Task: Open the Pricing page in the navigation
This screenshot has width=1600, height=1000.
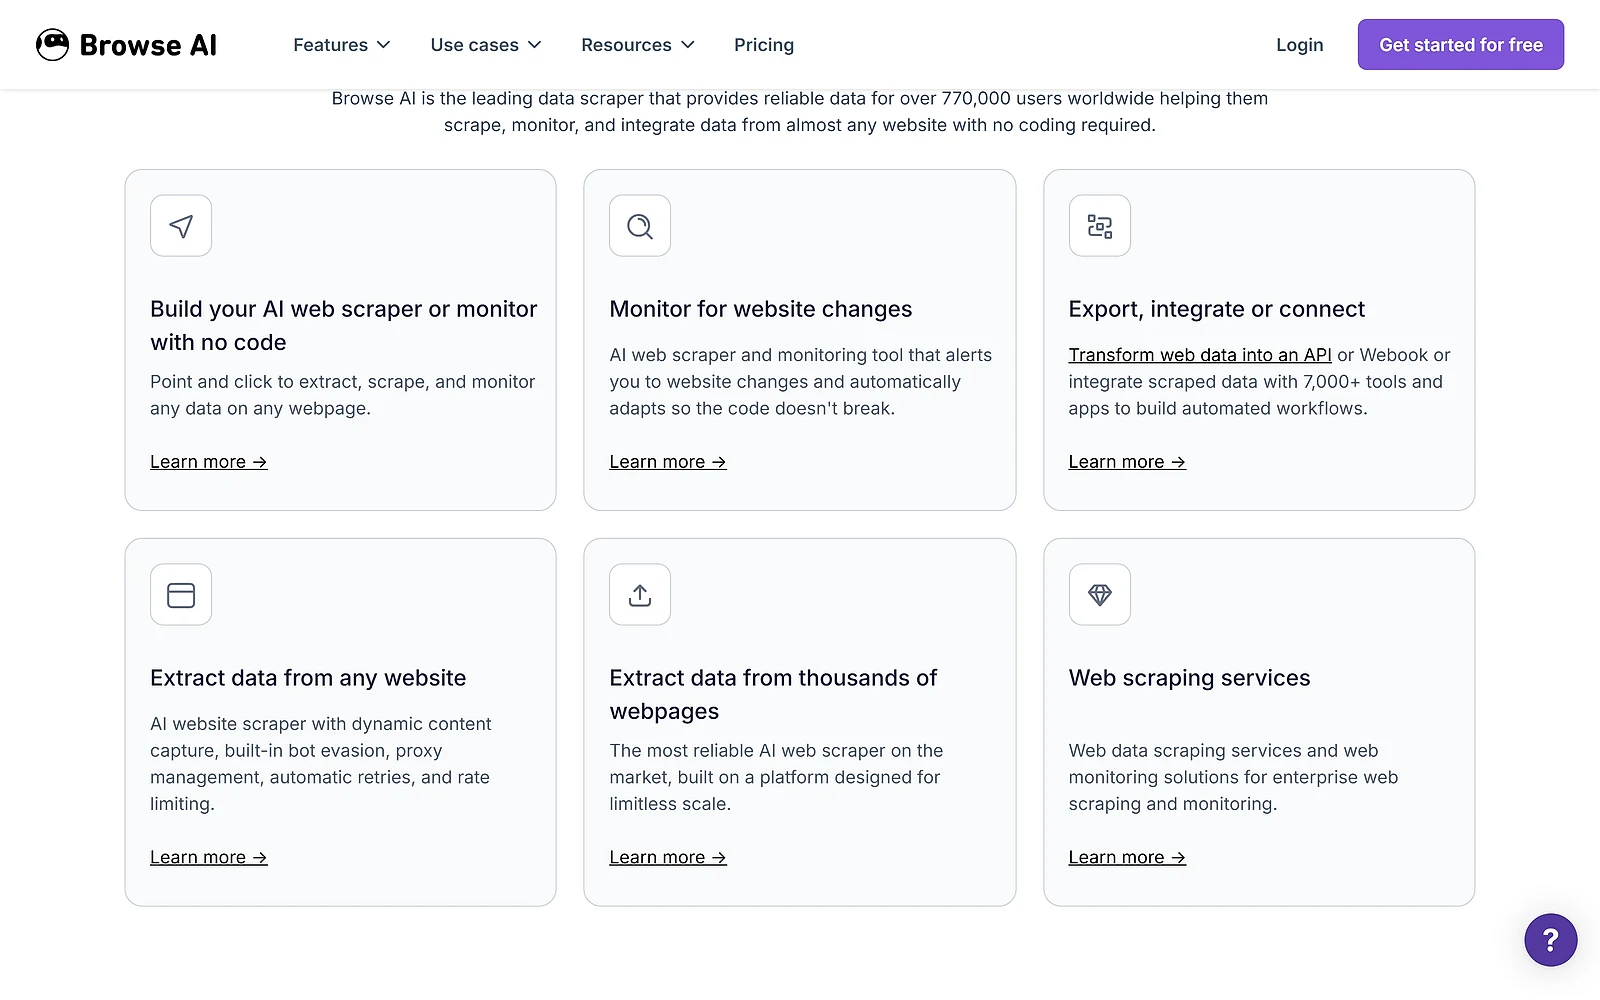Action: click(x=764, y=45)
